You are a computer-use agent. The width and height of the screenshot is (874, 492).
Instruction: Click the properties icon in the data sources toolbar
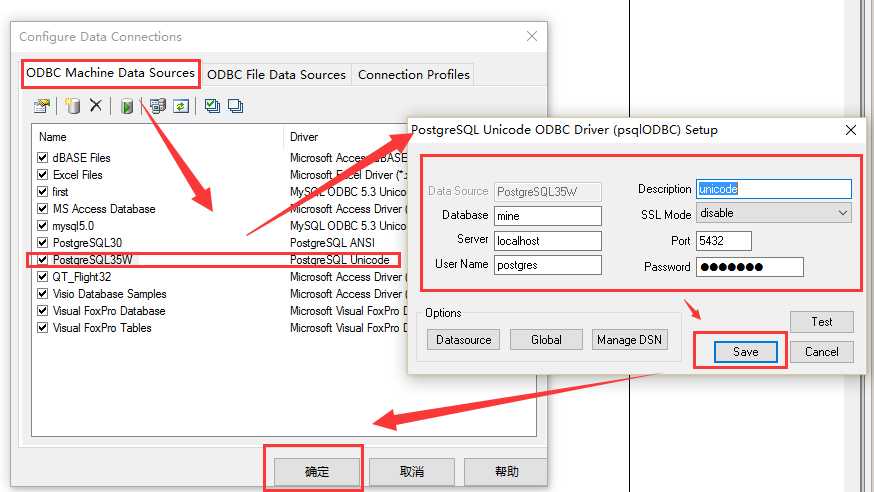tap(42, 106)
